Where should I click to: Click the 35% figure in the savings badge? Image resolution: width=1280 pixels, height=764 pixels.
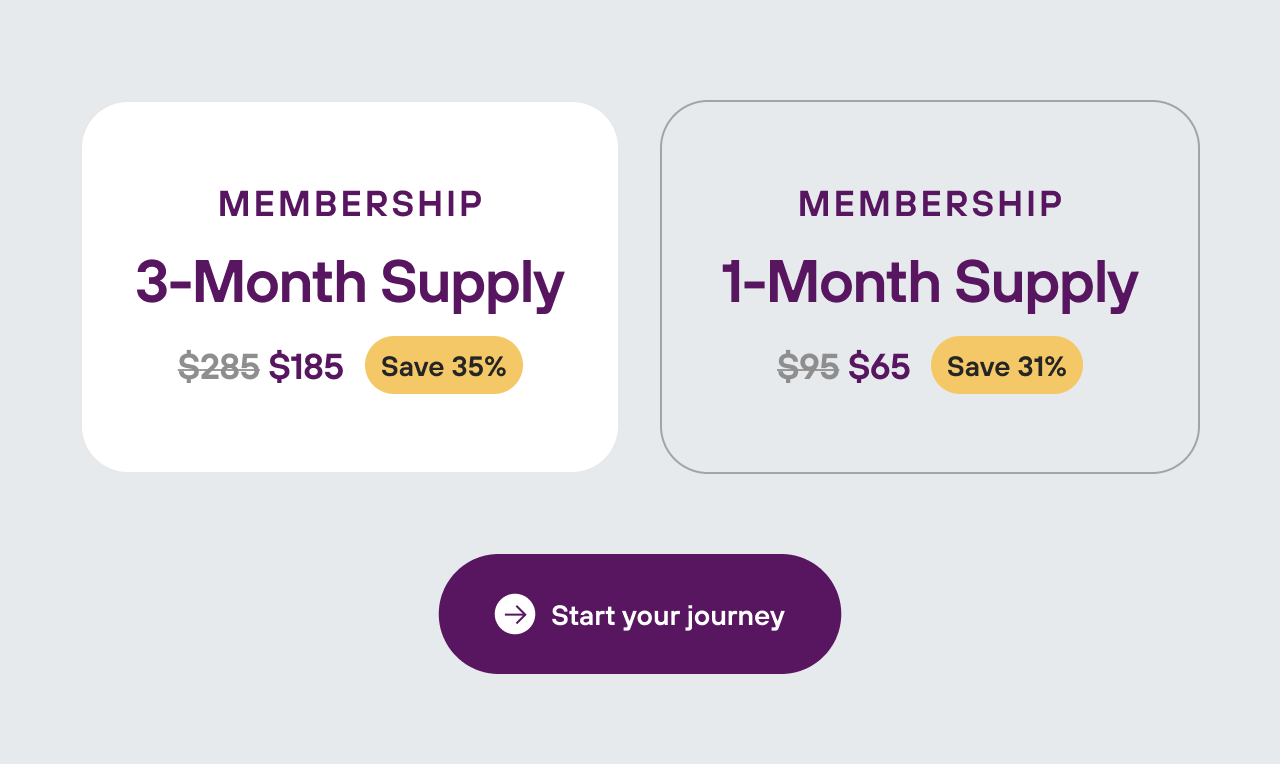coord(479,366)
